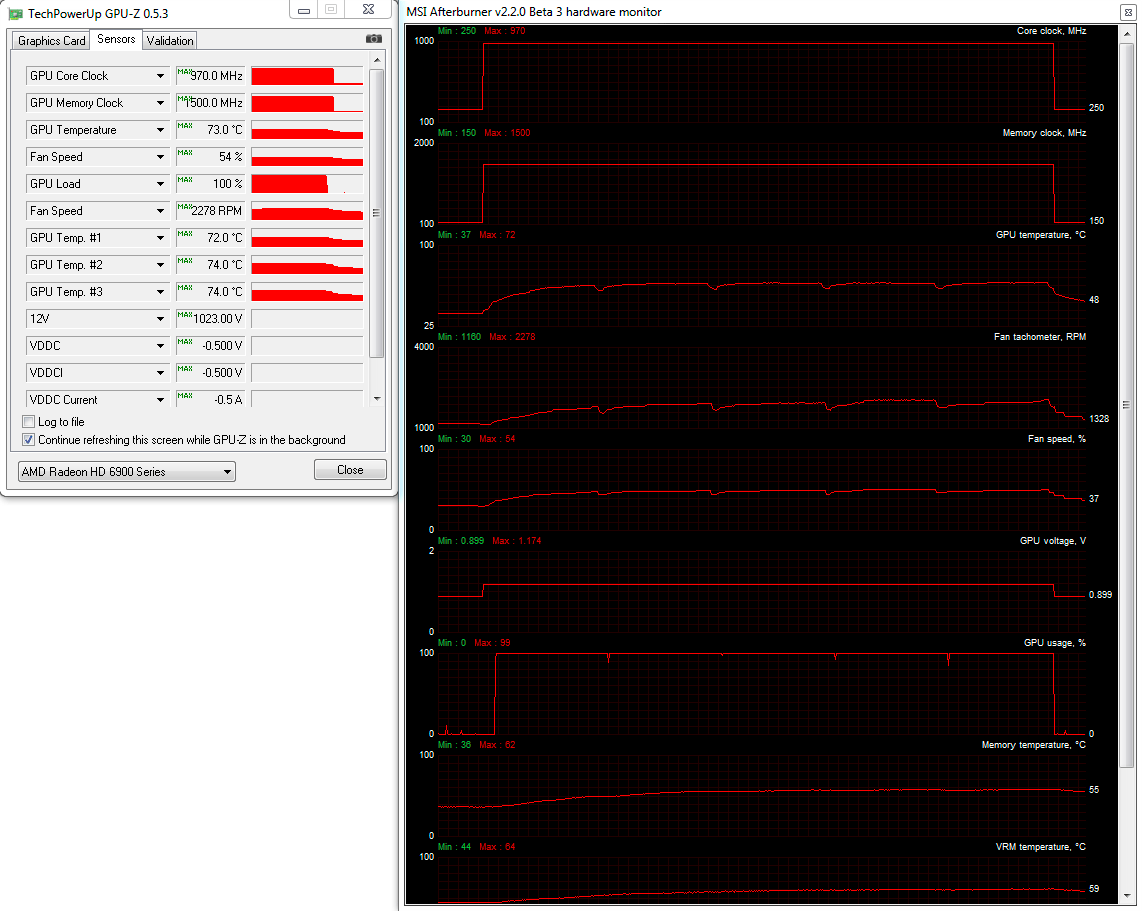Screen dimensions: 1142x911
Task: Click the Close button in GPU-Z
Action: pyautogui.click(x=350, y=470)
